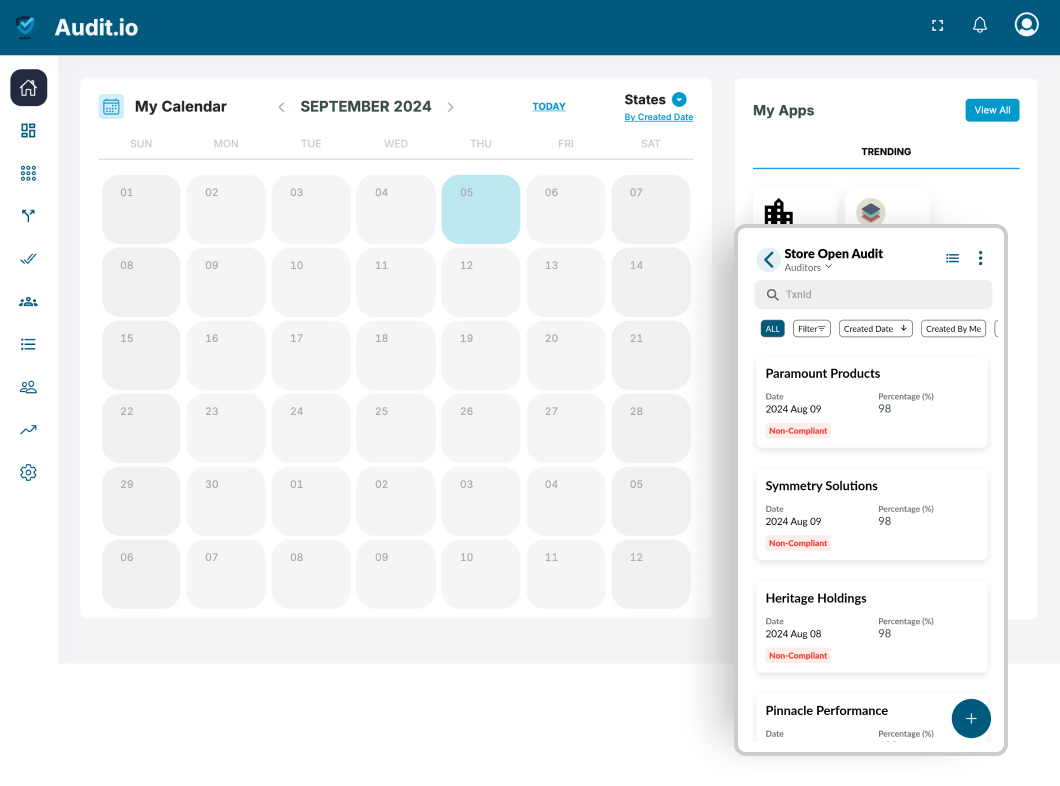Click the apps dots-grid icon in sidebar
Image resolution: width=1060 pixels, height=786 pixels.
point(28,173)
